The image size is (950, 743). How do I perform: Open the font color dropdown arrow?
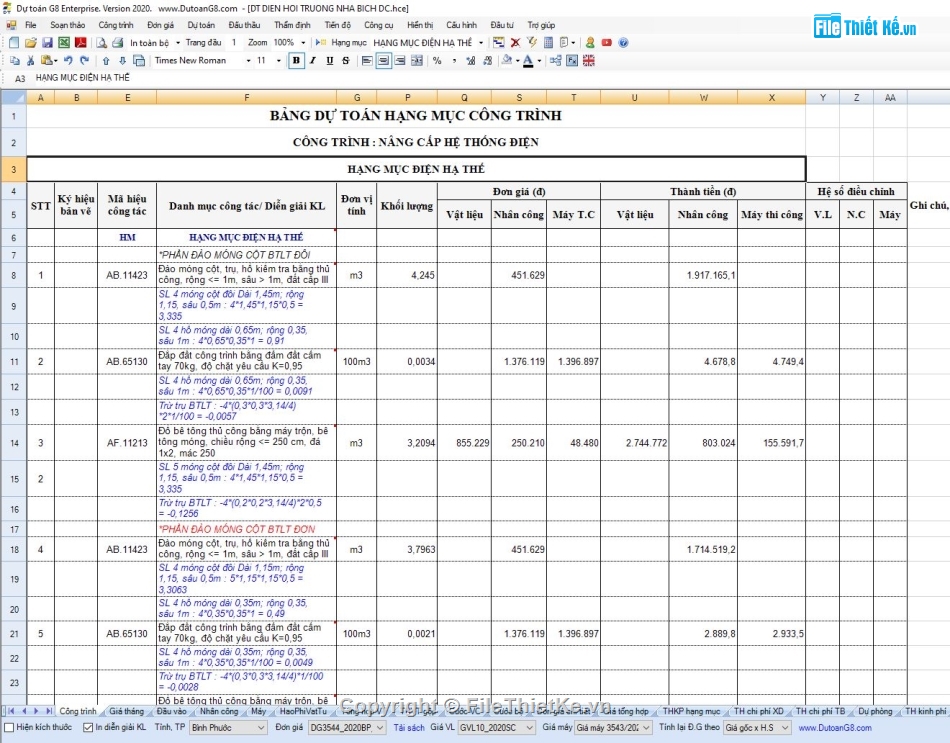click(x=539, y=61)
